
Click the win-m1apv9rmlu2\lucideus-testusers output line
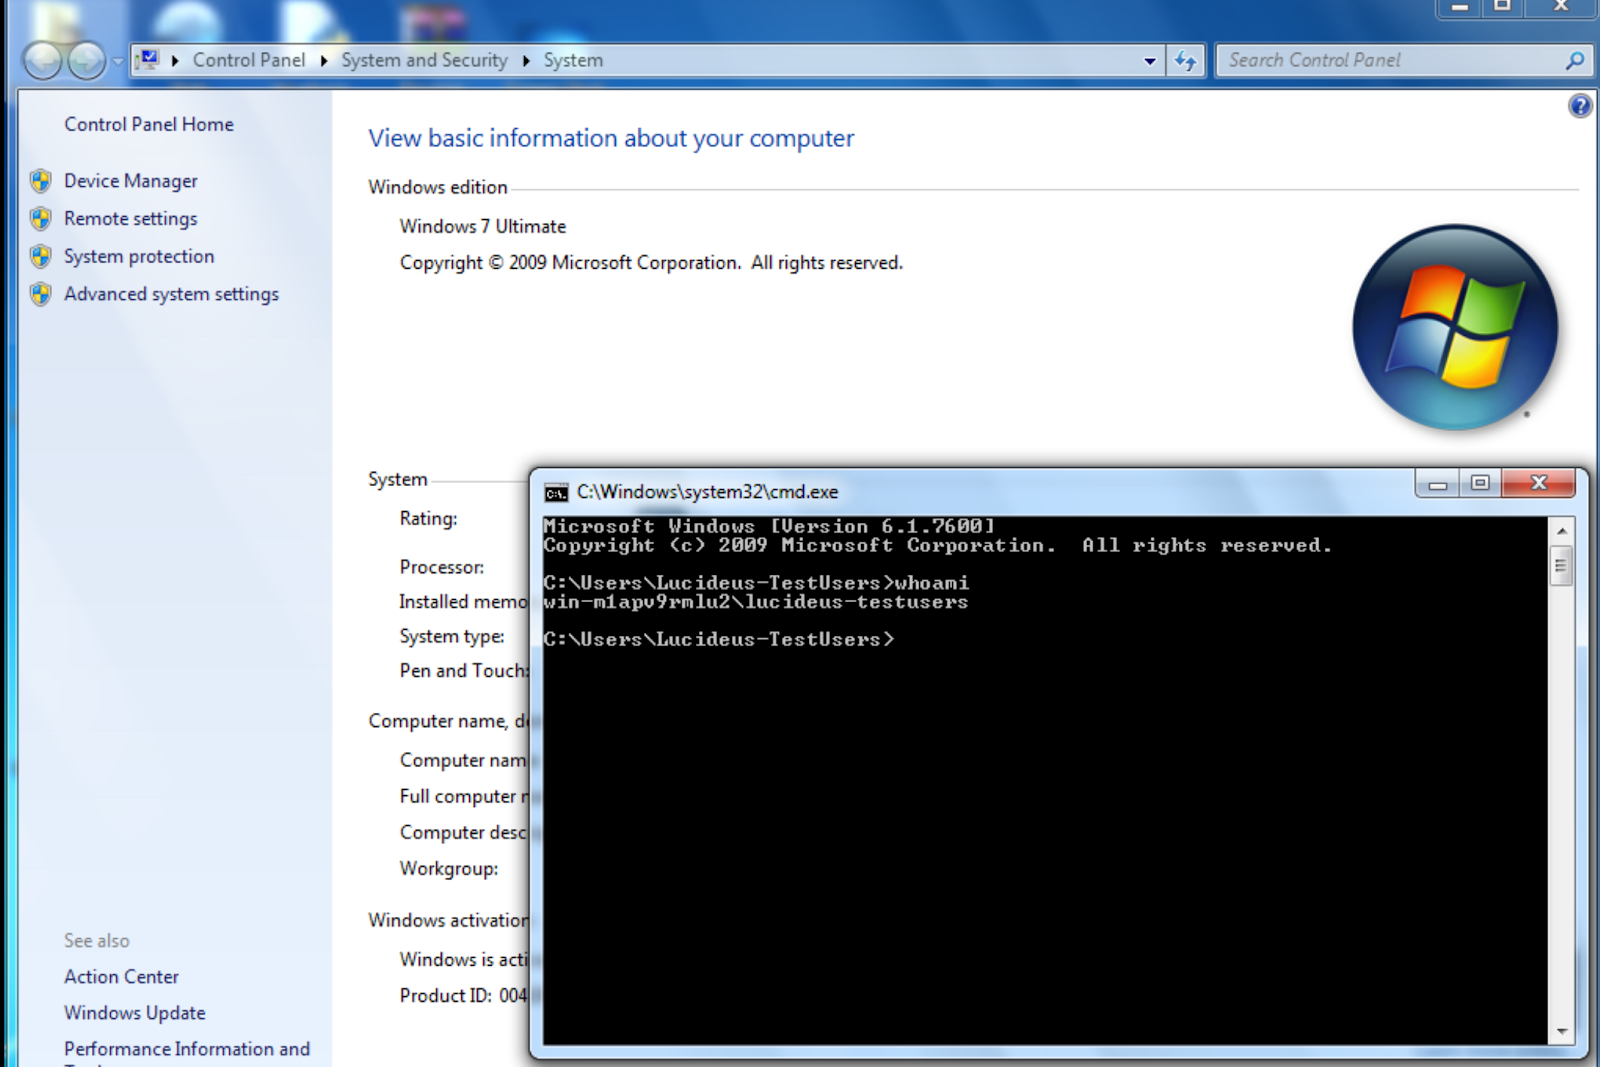756,602
